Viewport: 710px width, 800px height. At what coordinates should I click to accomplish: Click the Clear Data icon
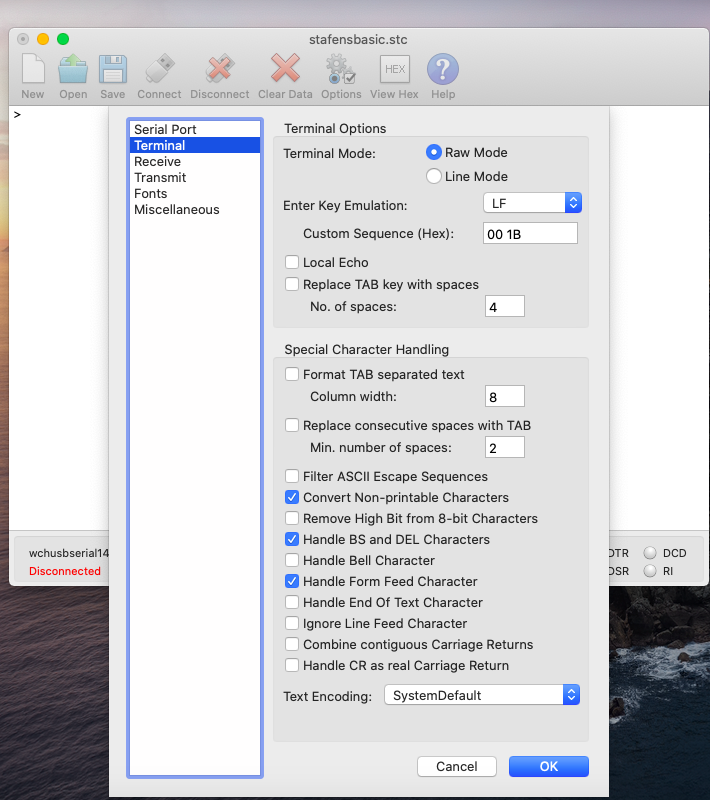285,70
